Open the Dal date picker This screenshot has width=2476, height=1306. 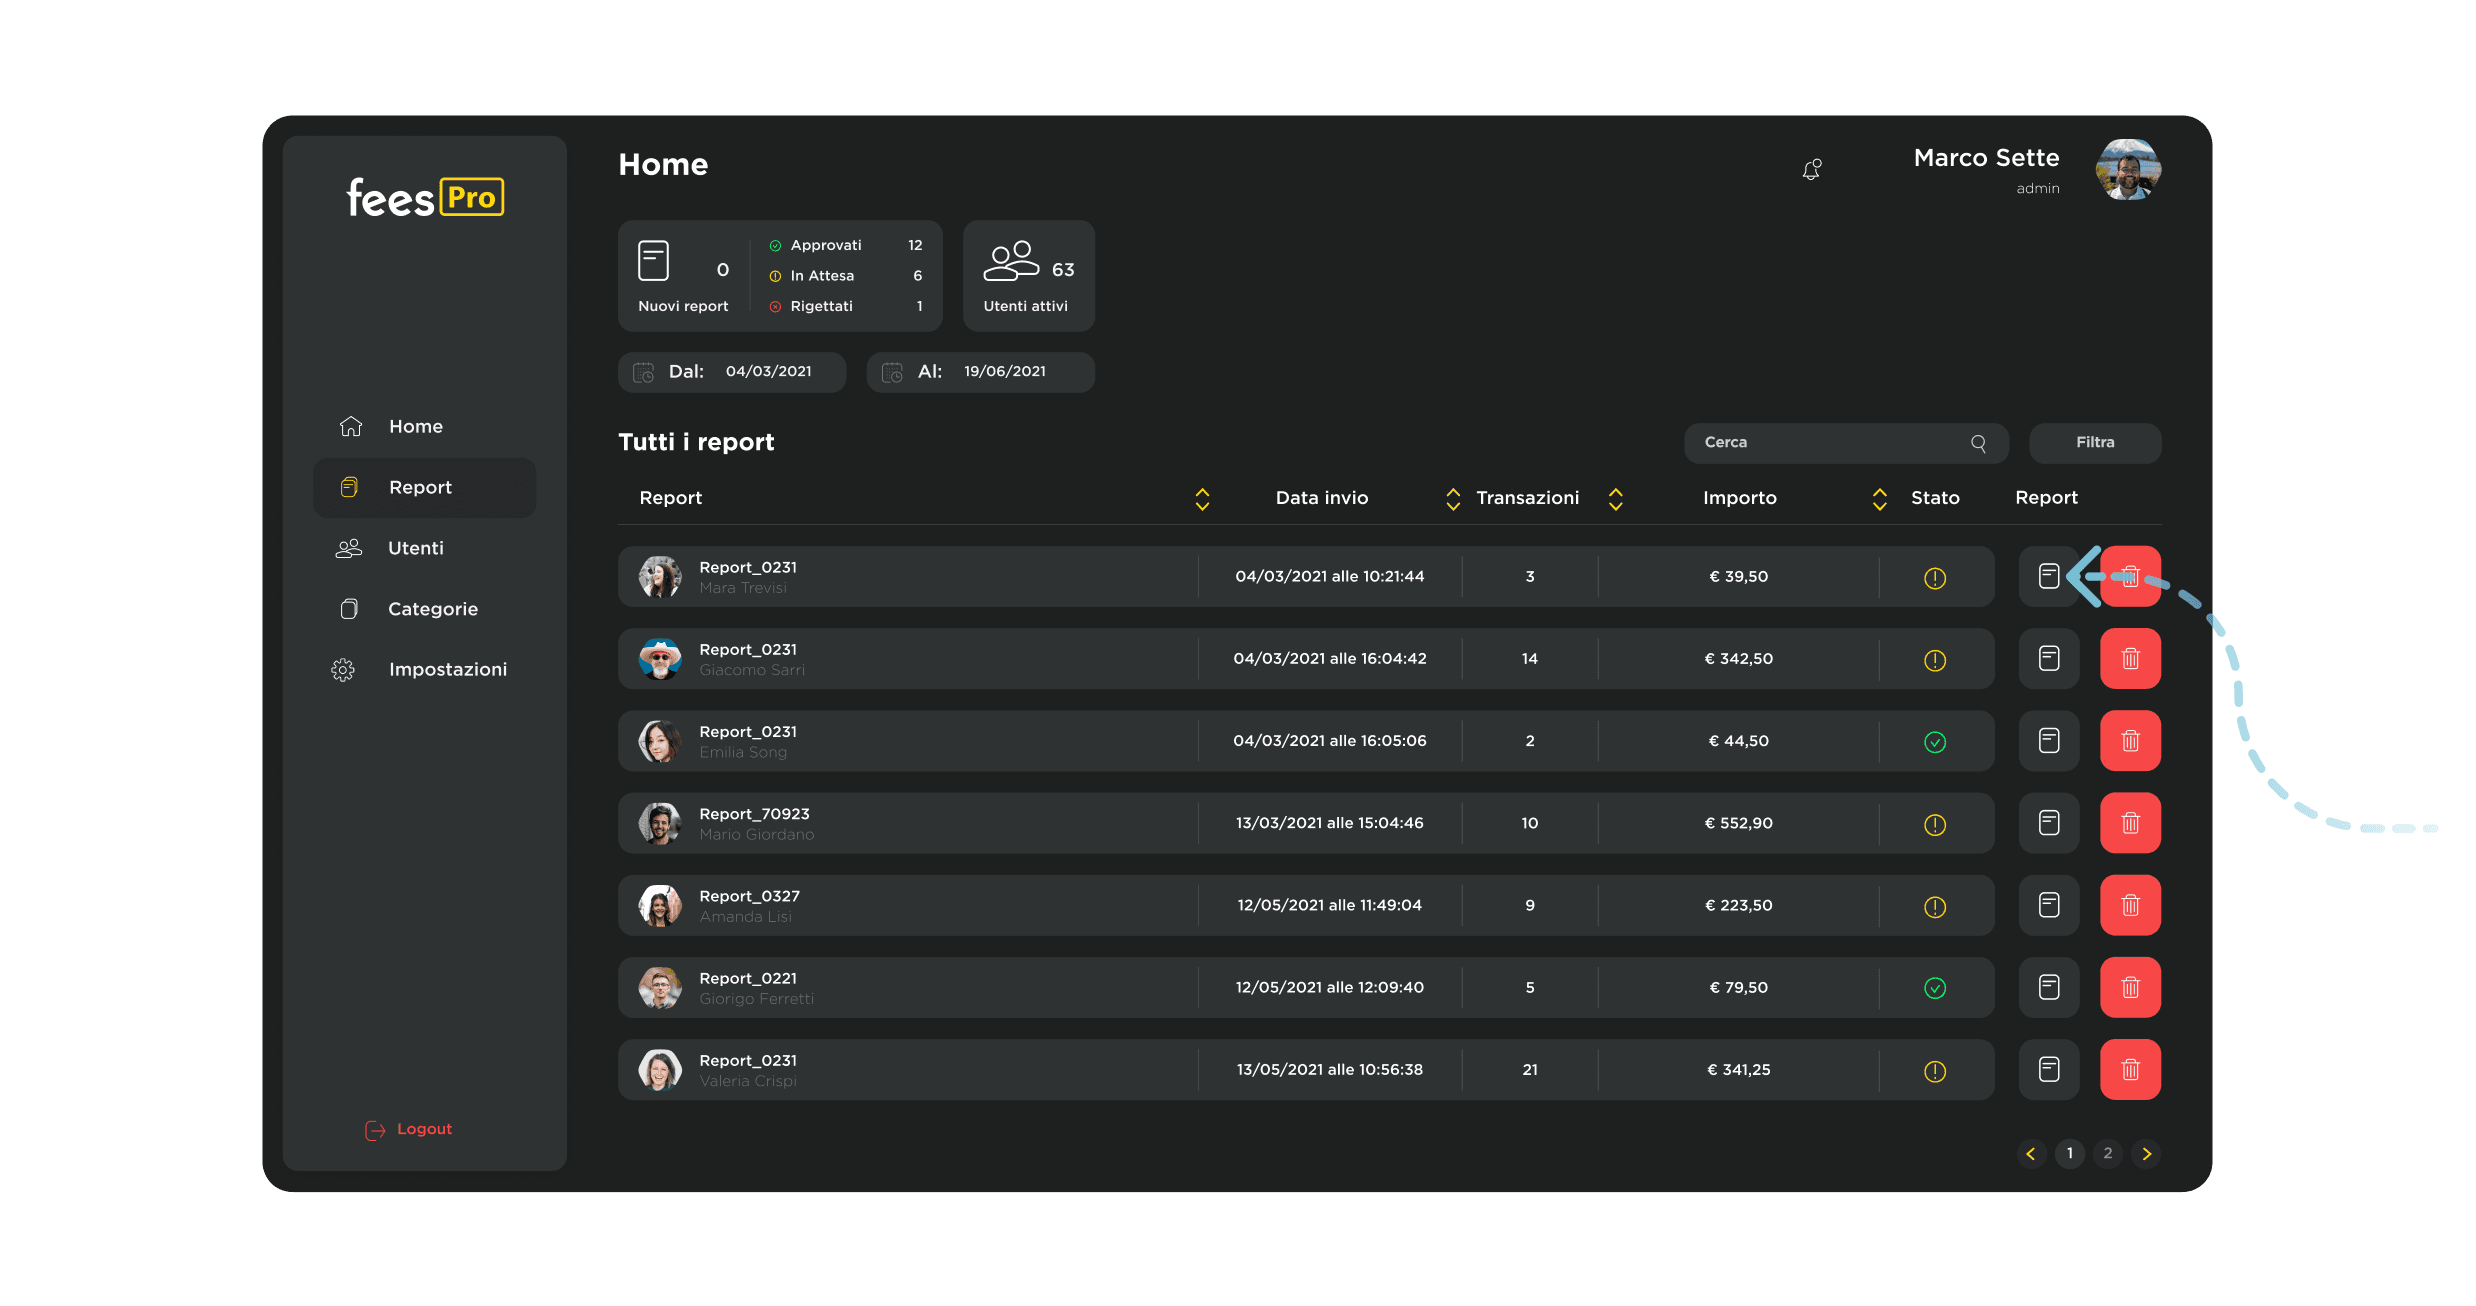pyautogui.click(x=731, y=372)
